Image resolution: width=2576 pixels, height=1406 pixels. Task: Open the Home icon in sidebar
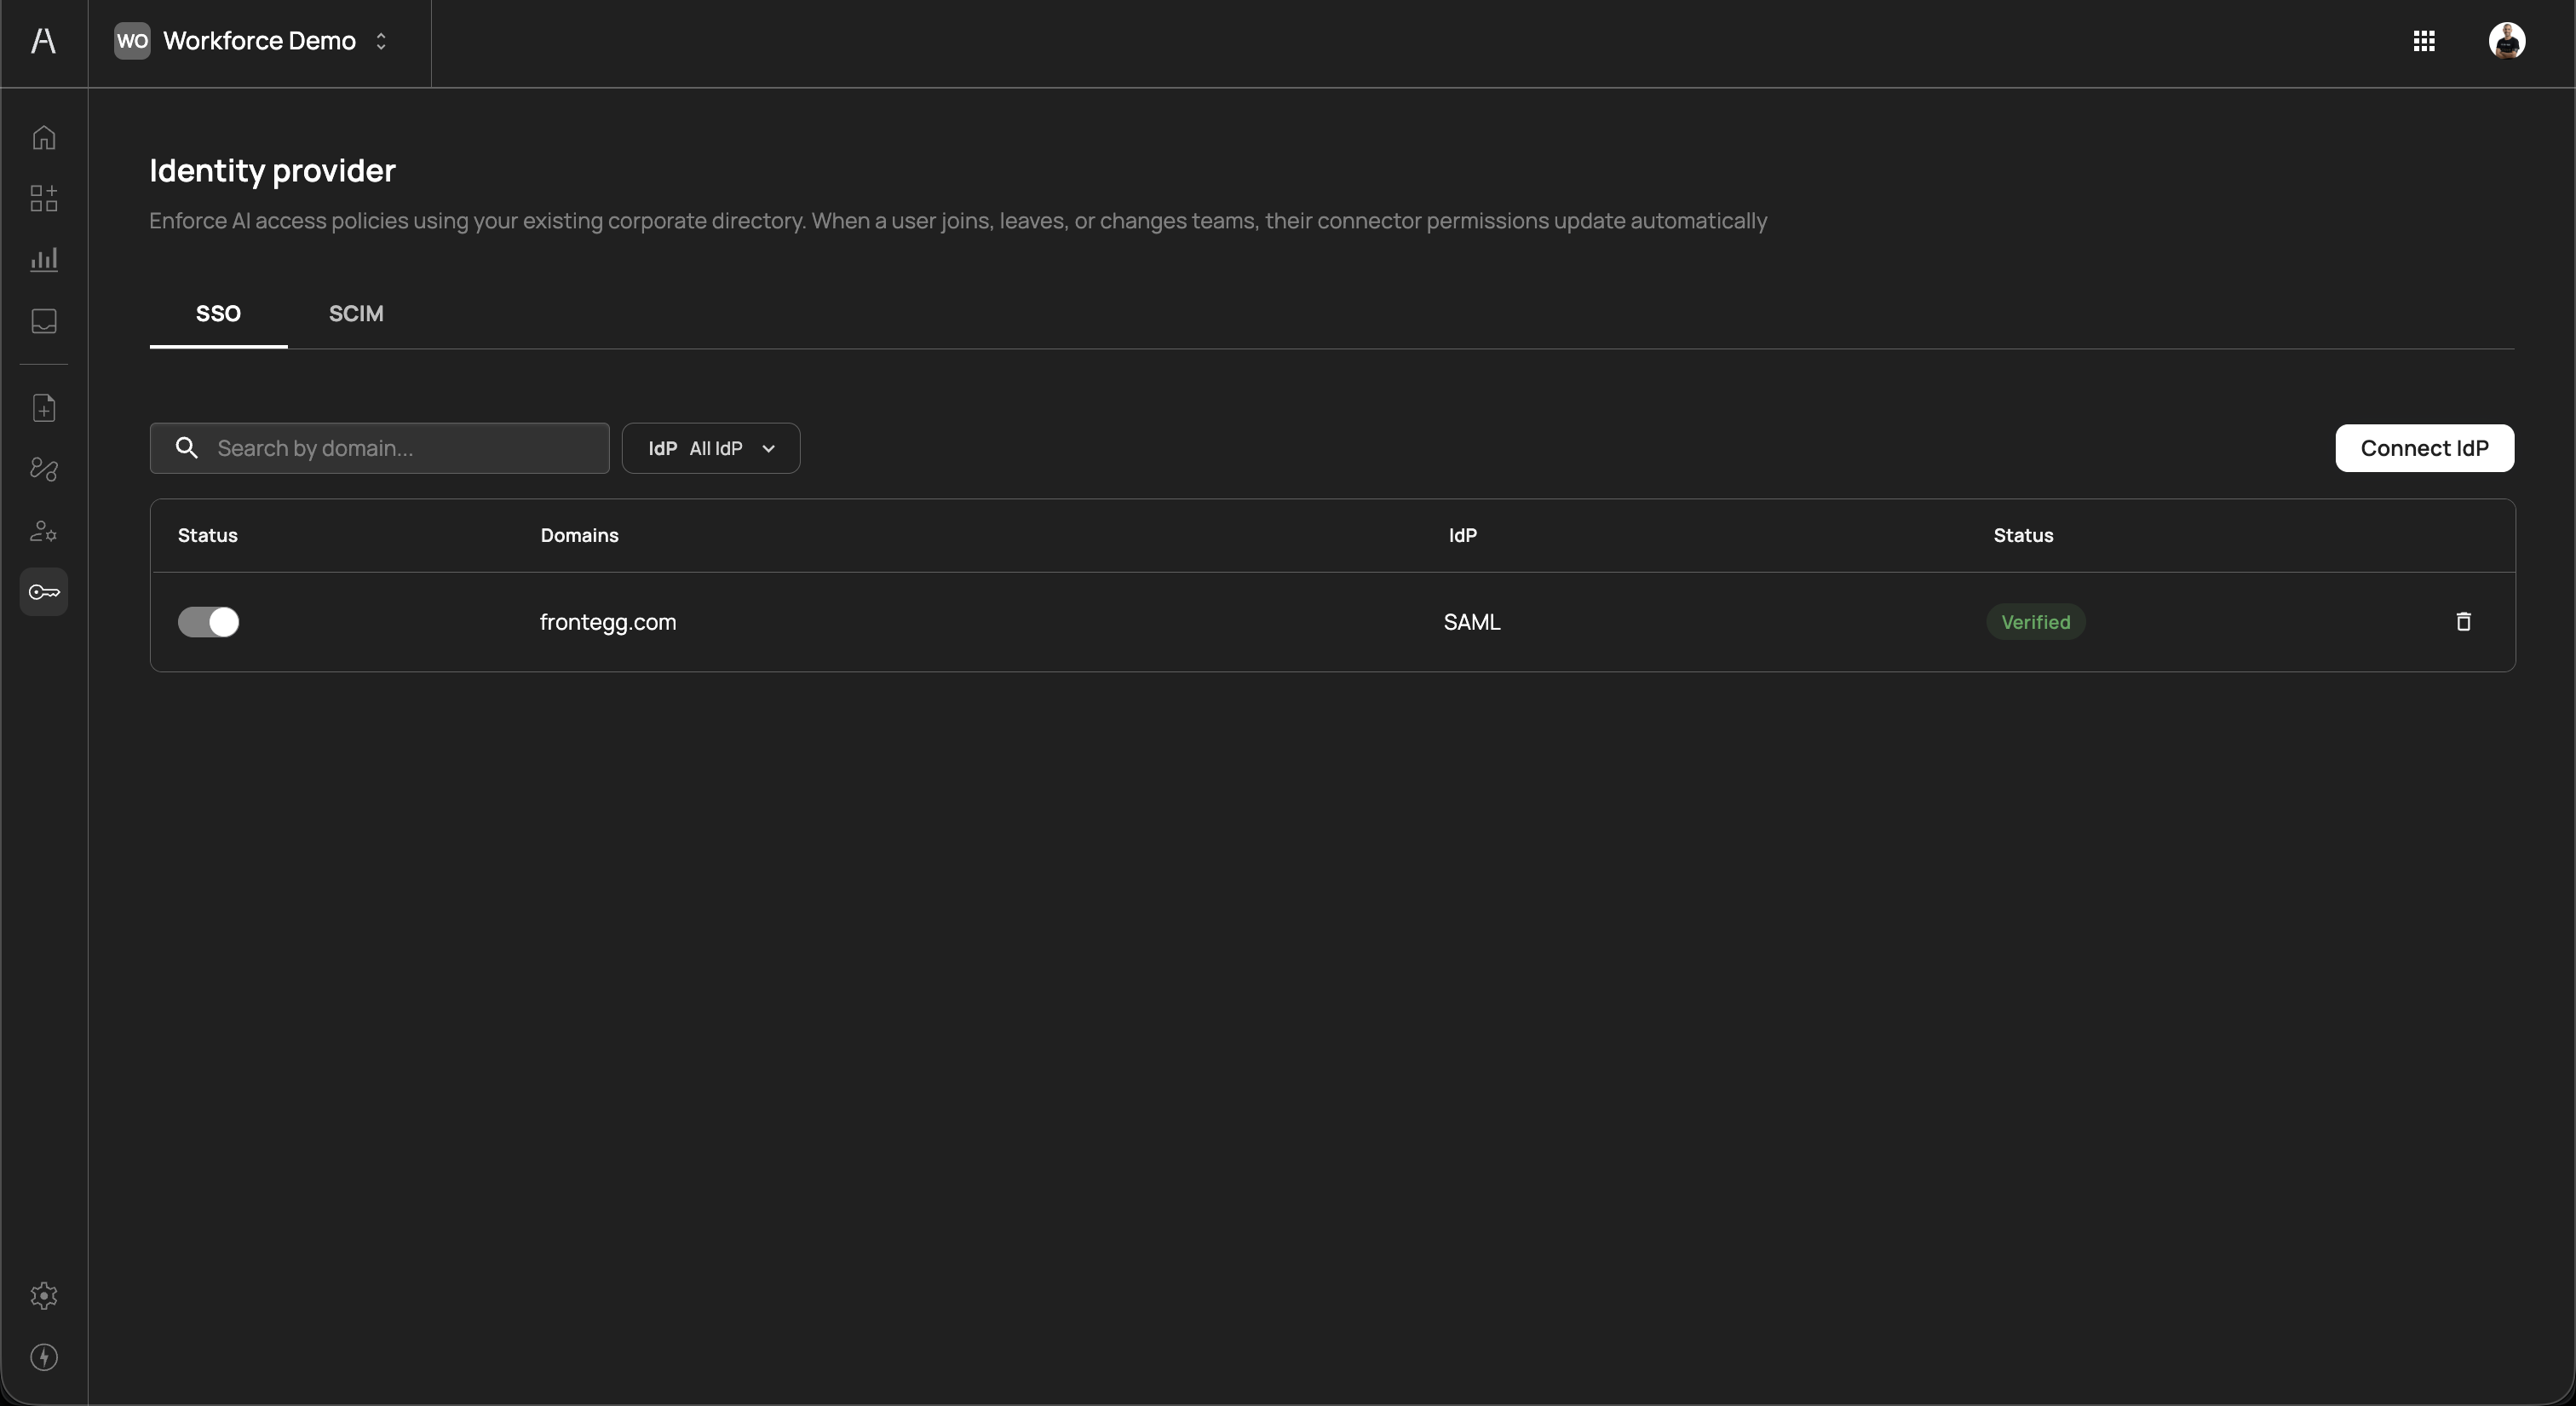tap(44, 137)
